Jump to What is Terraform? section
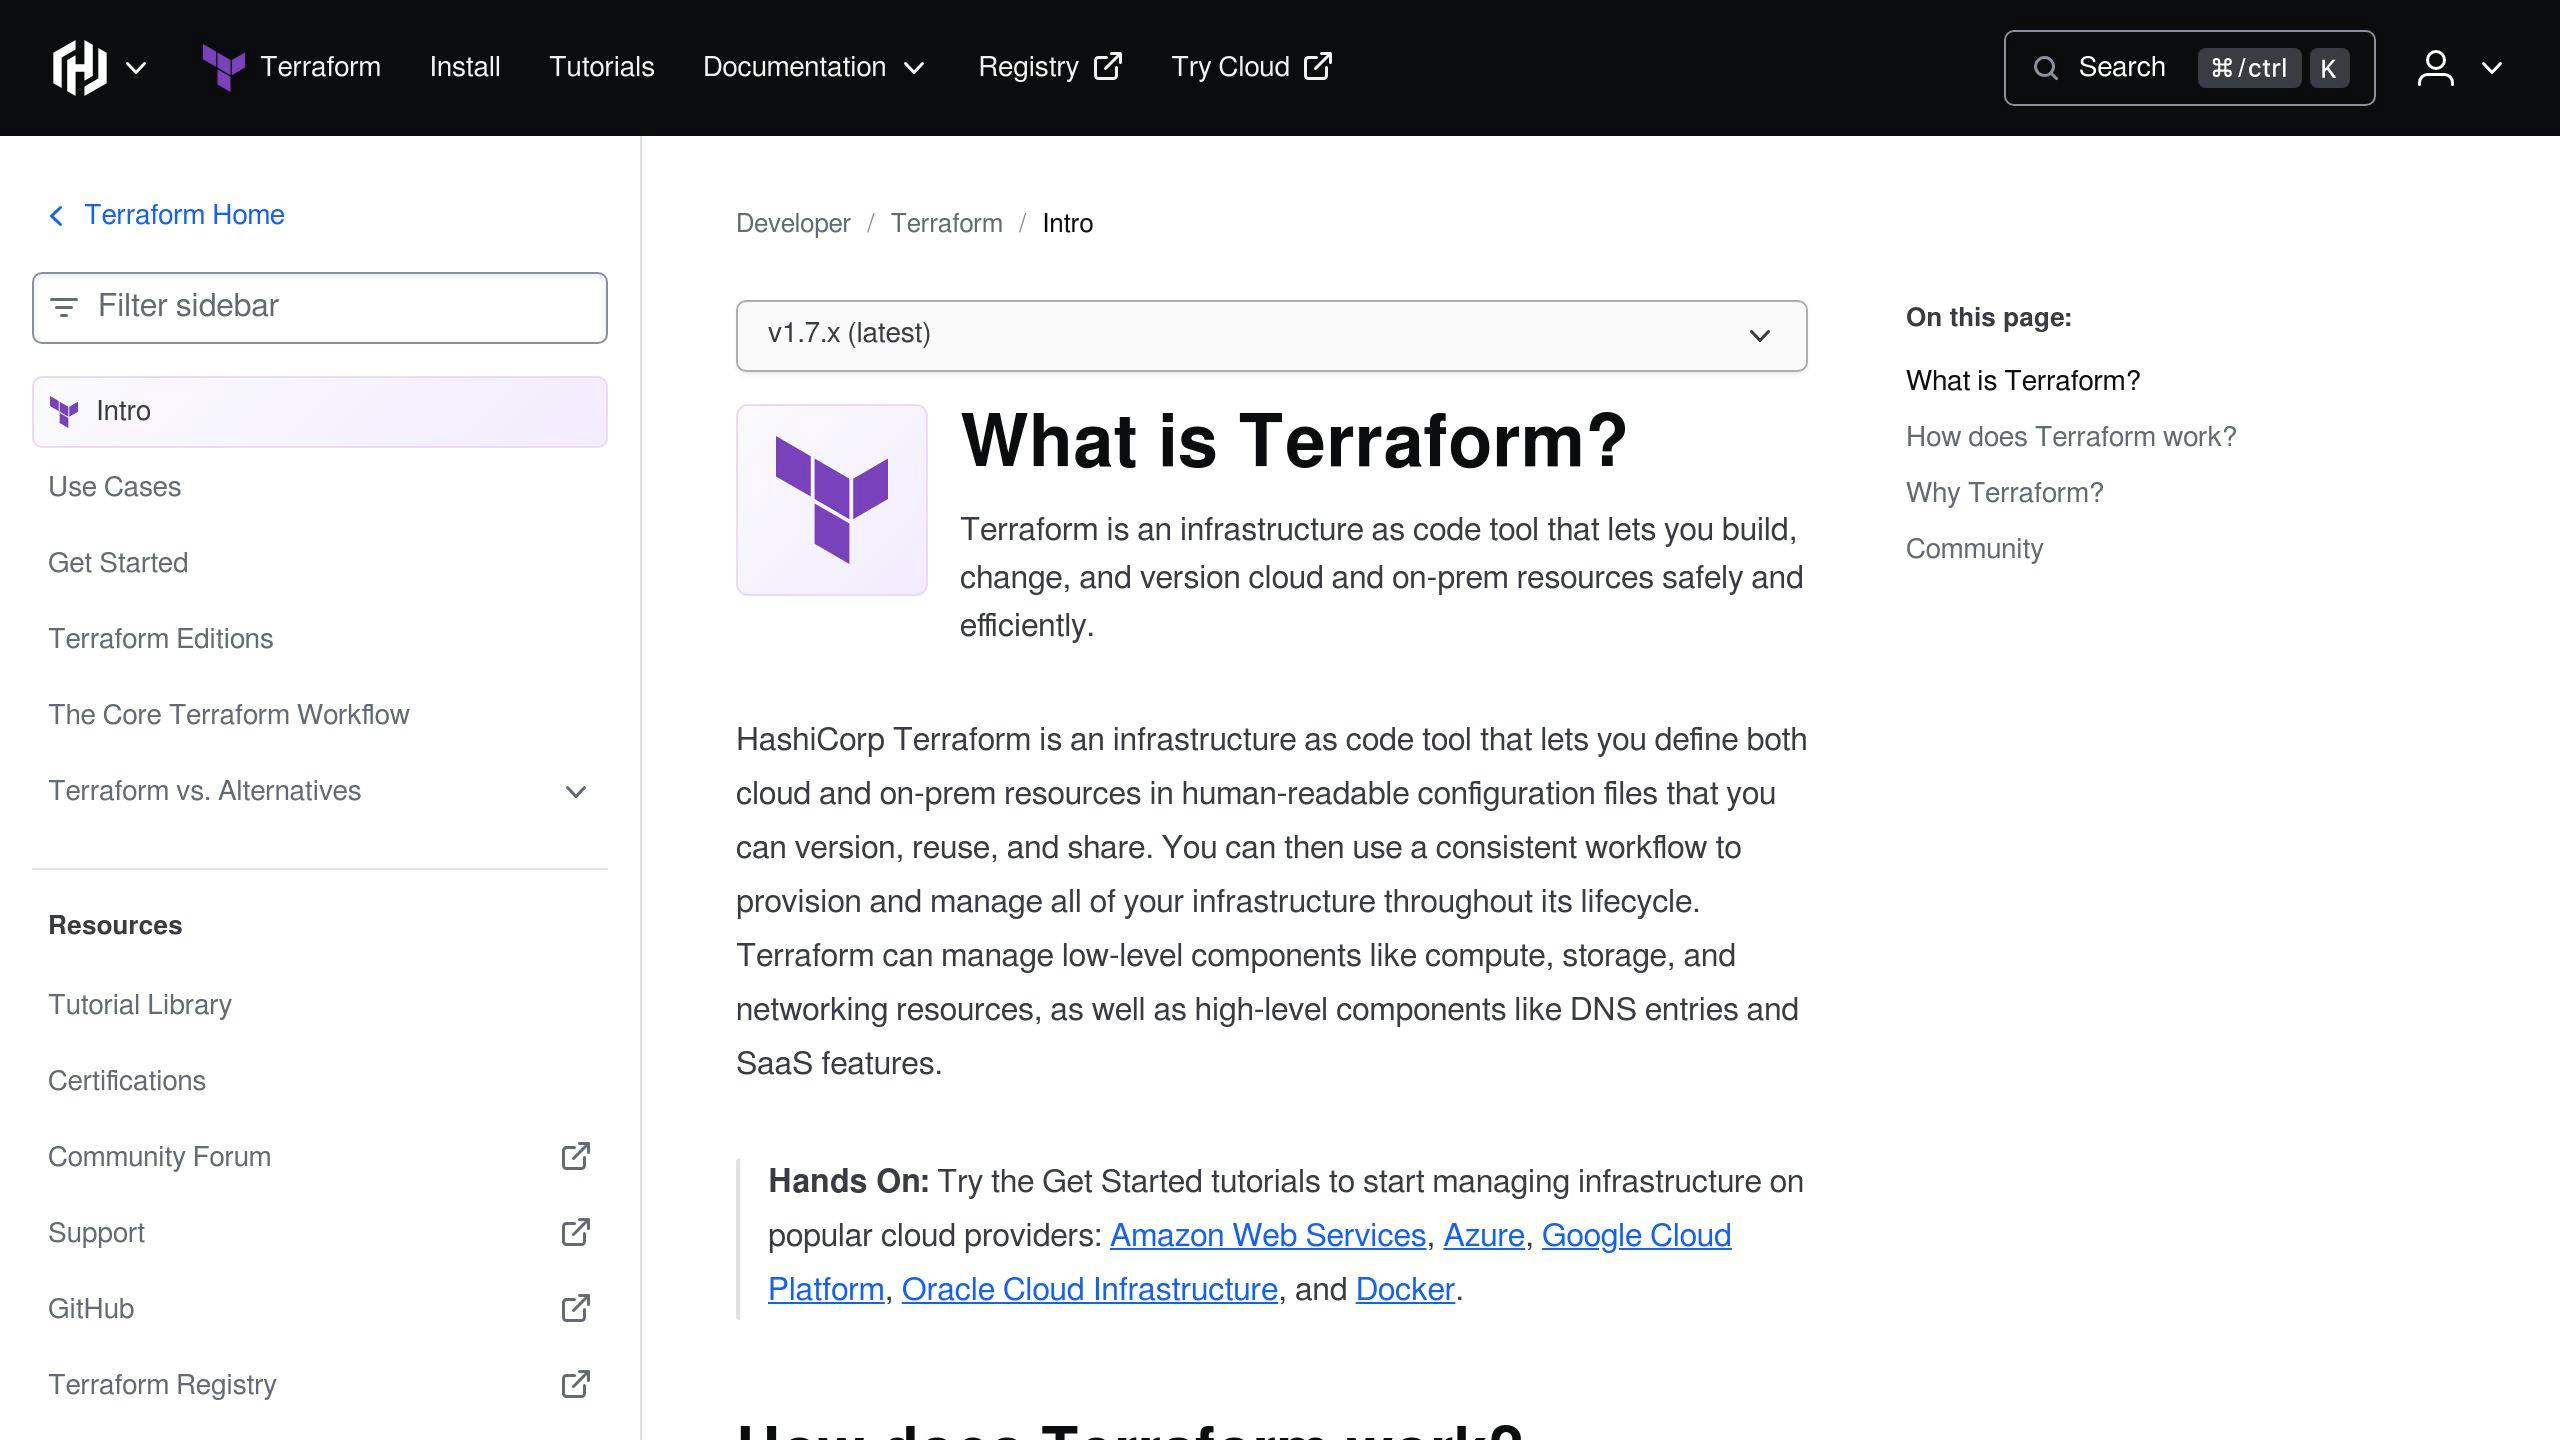The width and height of the screenshot is (2560, 1440). (2022, 381)
